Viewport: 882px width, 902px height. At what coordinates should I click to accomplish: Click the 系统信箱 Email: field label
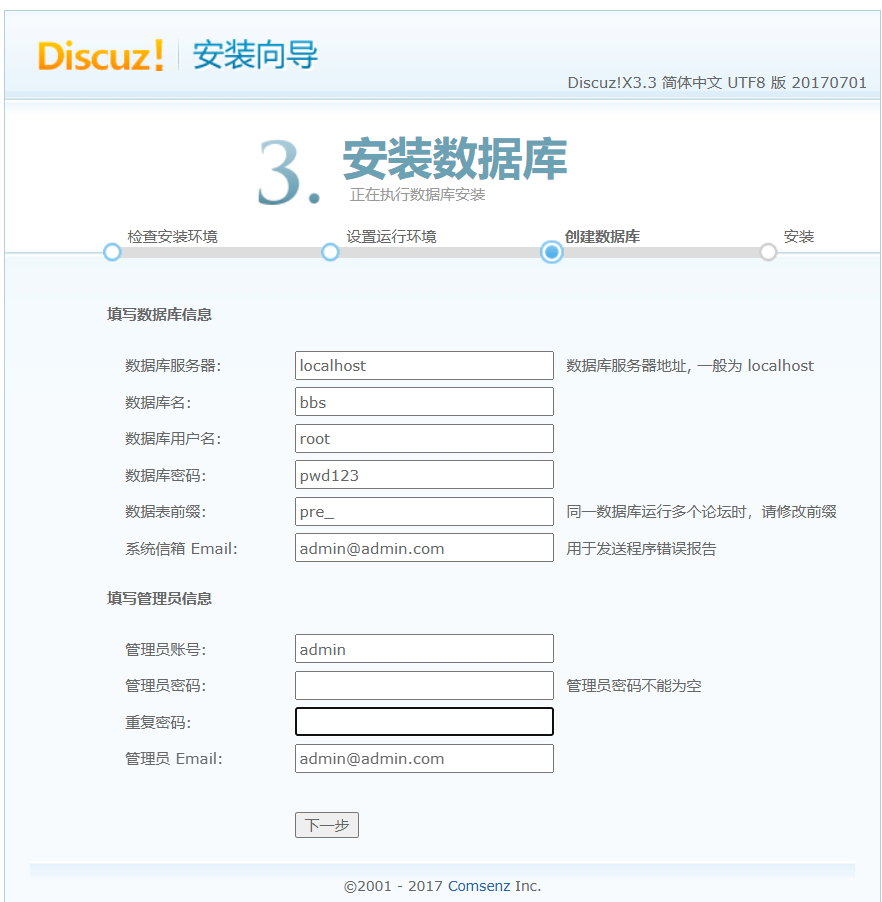[x=181, y=549]
